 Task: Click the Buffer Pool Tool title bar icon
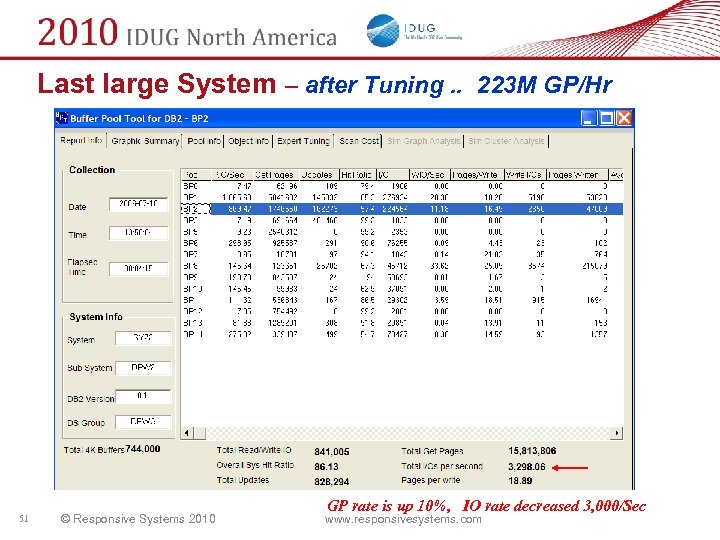point(62,118)
